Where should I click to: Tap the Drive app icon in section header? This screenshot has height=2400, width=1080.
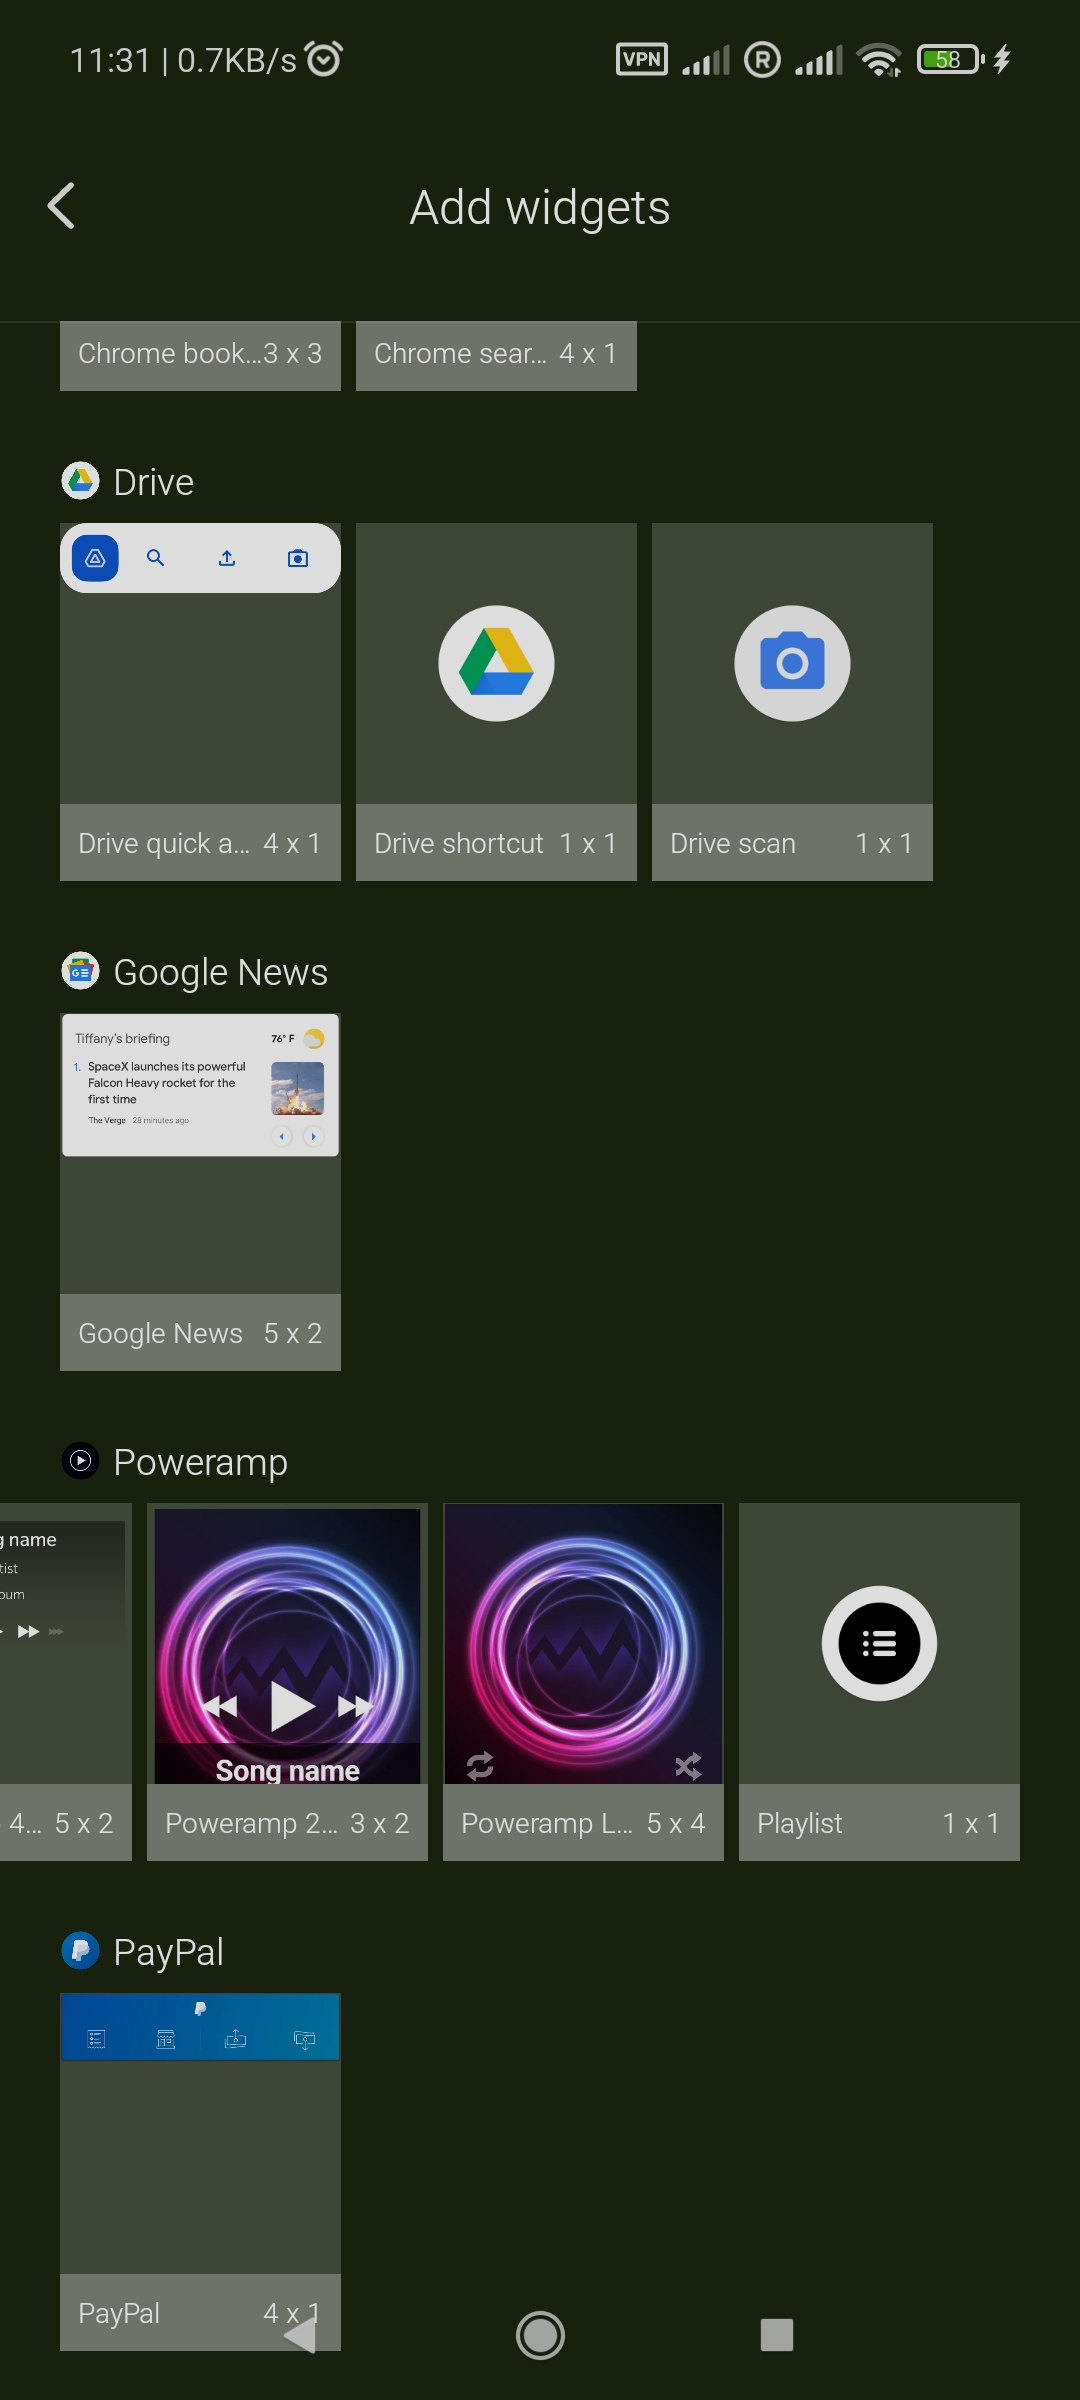[x=80, y=481]
